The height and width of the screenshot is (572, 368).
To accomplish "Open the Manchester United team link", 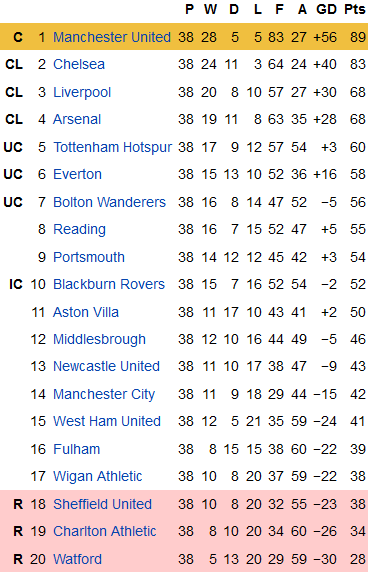I will pyautogui.click(x=112, y=37).
